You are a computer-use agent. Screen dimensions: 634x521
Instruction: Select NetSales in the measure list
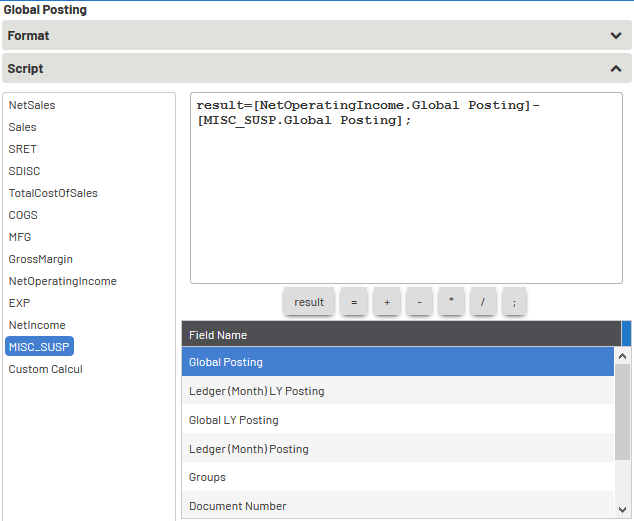(x=32, y=105)
